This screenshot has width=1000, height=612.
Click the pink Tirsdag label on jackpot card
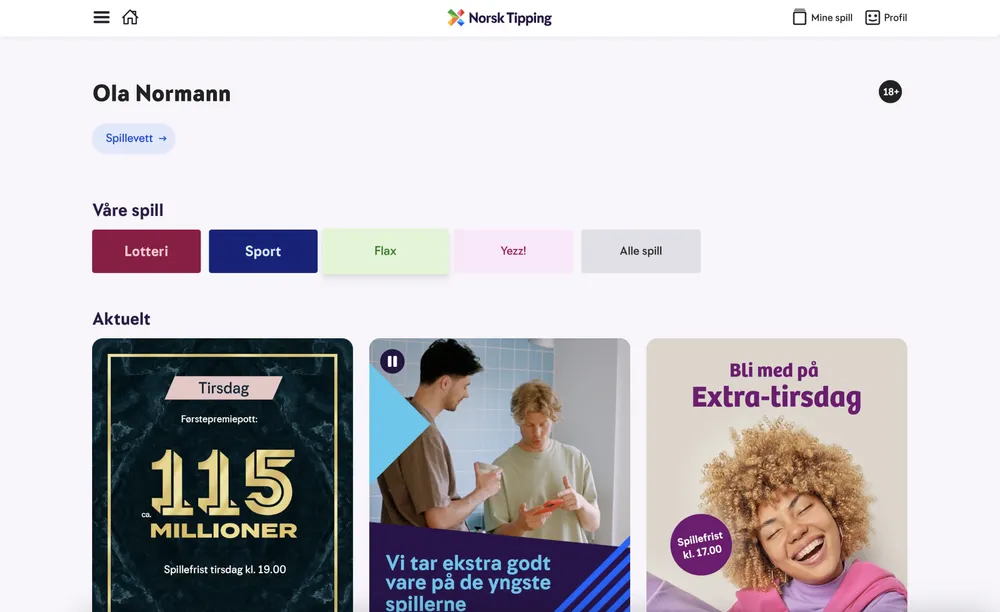(224, 388)
